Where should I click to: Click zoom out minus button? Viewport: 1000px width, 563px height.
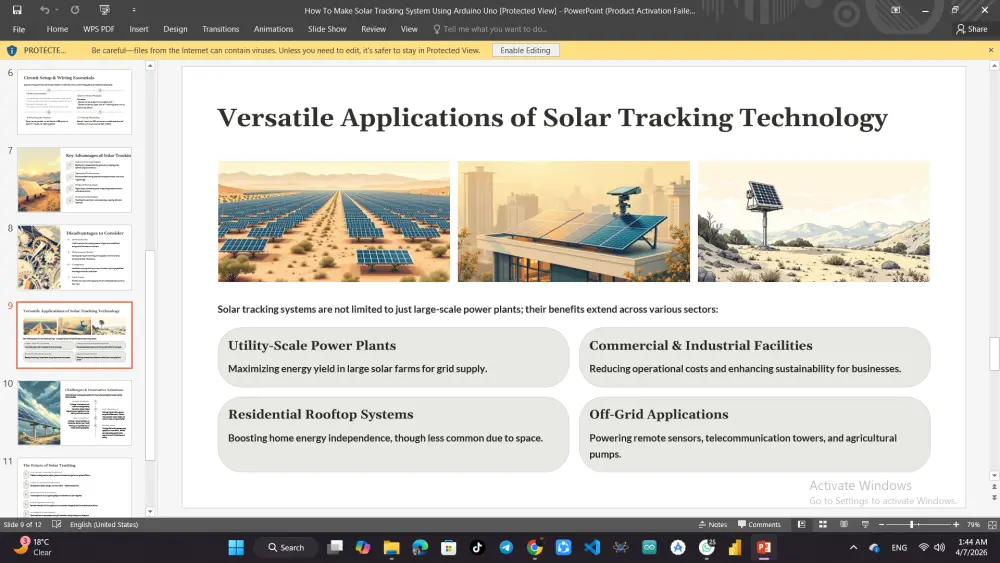point(881,525)
